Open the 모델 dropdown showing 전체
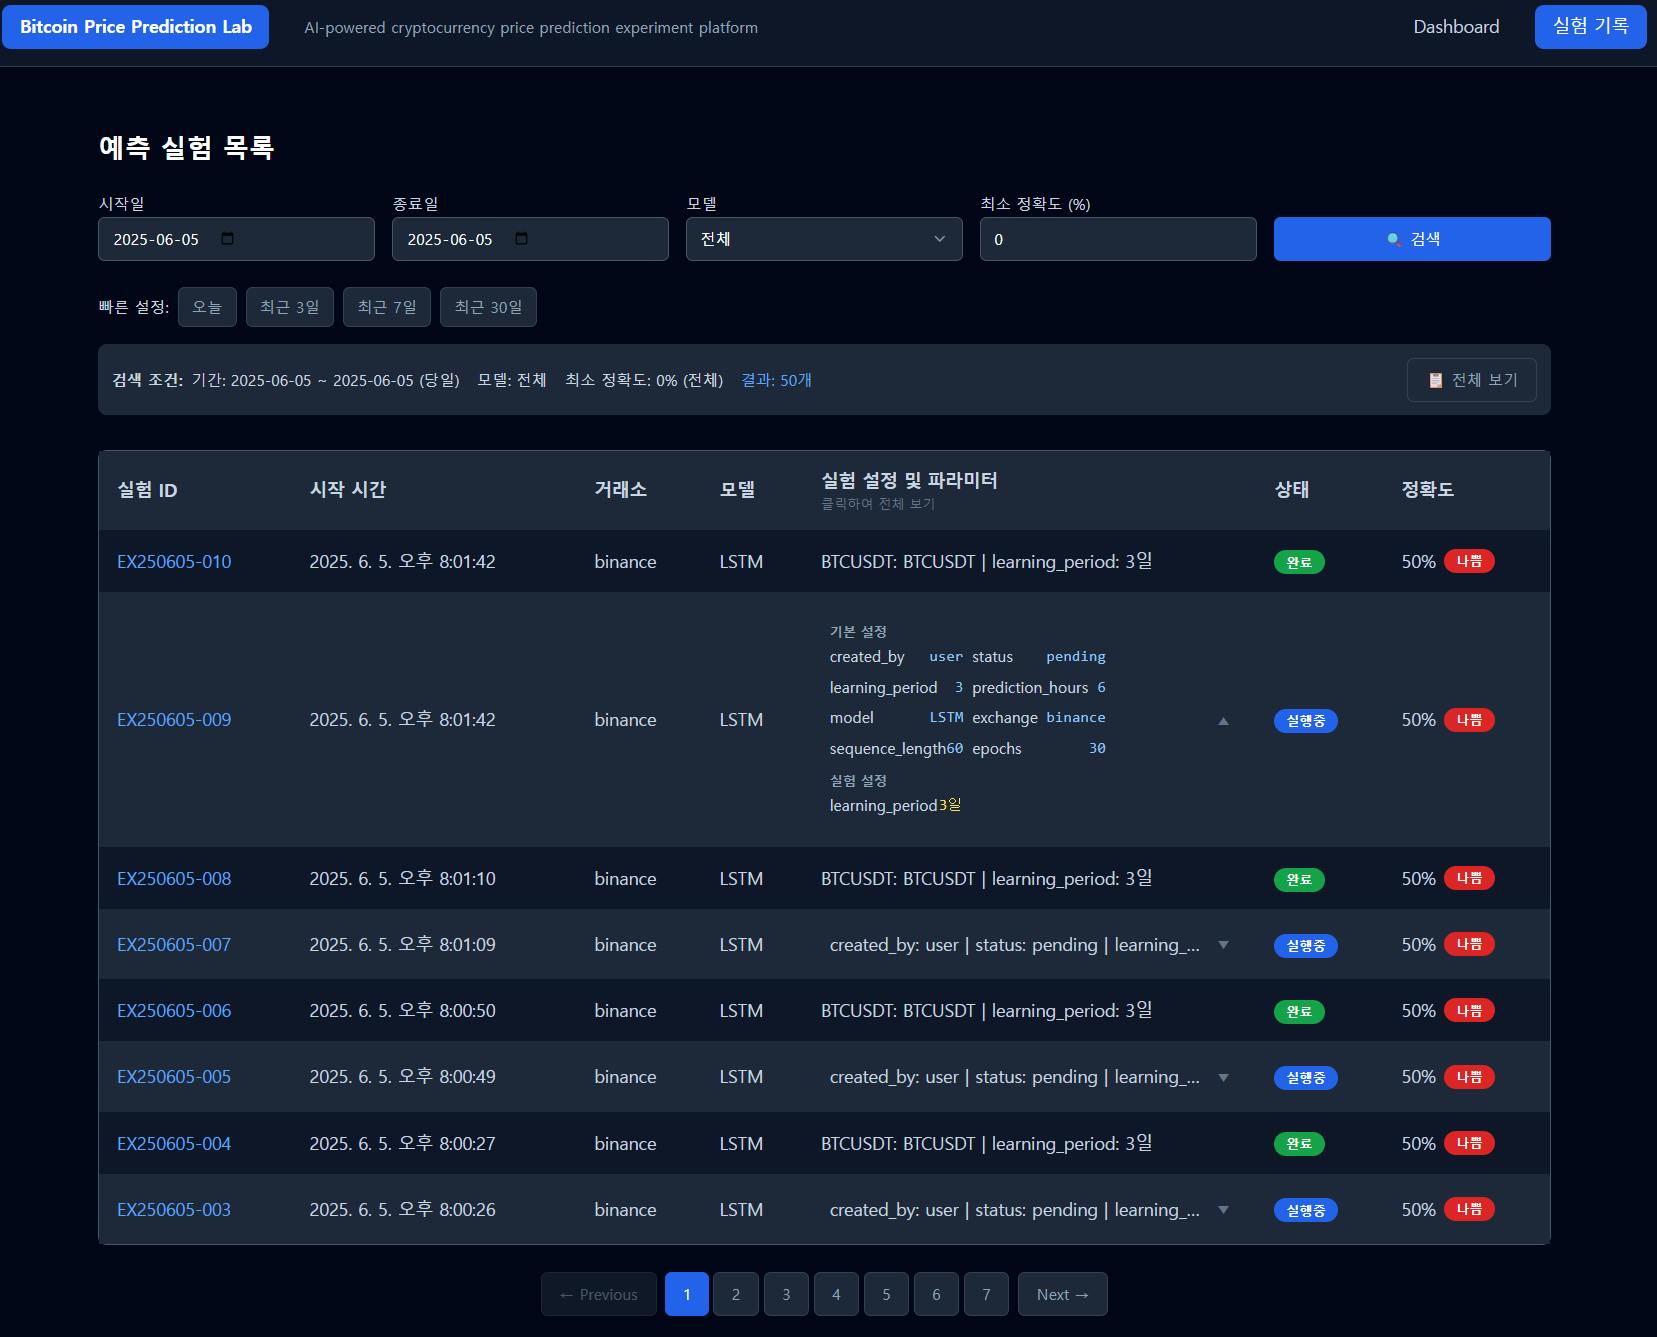1657x1337 pixels. pos(823,239)
